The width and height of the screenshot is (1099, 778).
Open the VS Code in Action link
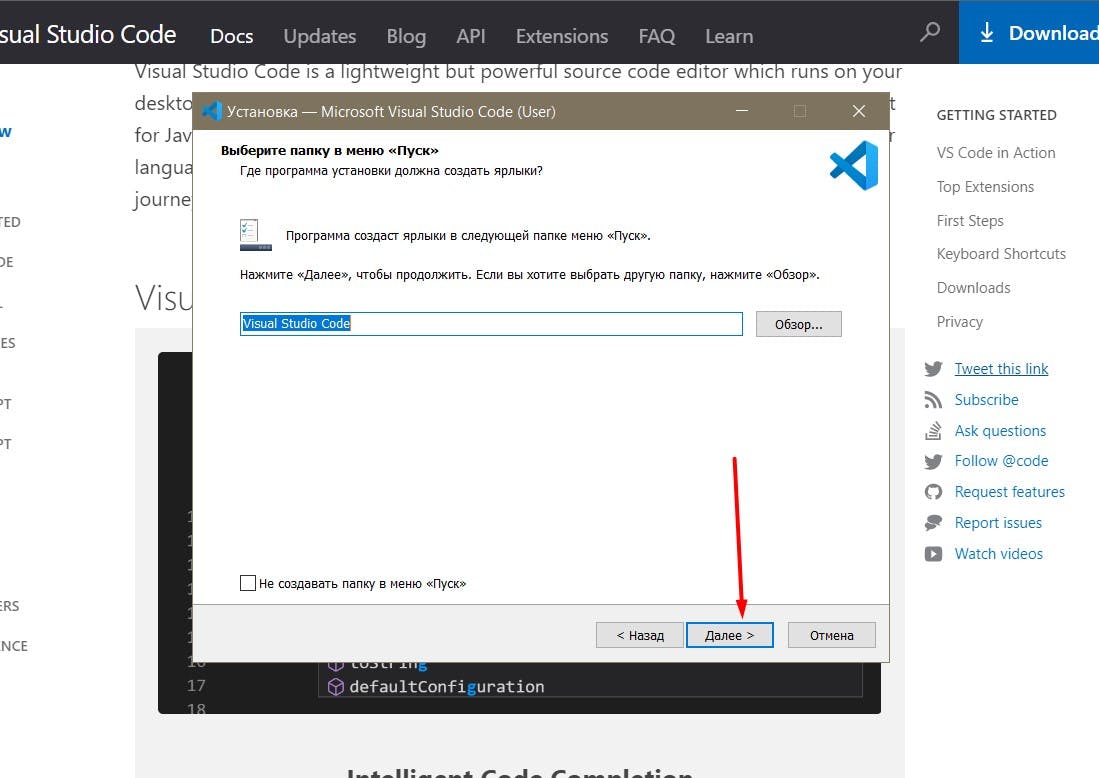(995, 152)
